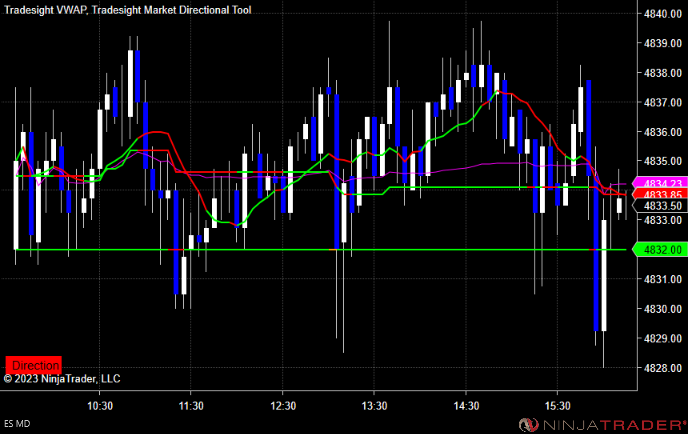Click the 4835.00 price axis label
This screenshot has width=688, height=434.
pos(663,161)
